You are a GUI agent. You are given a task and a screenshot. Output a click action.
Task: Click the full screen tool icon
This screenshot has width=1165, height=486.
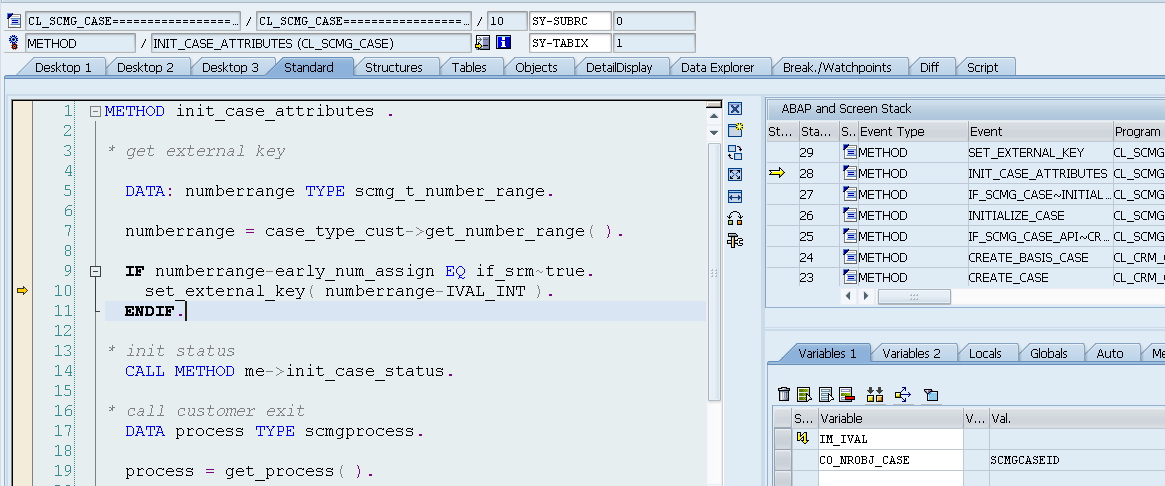[735, 174]
